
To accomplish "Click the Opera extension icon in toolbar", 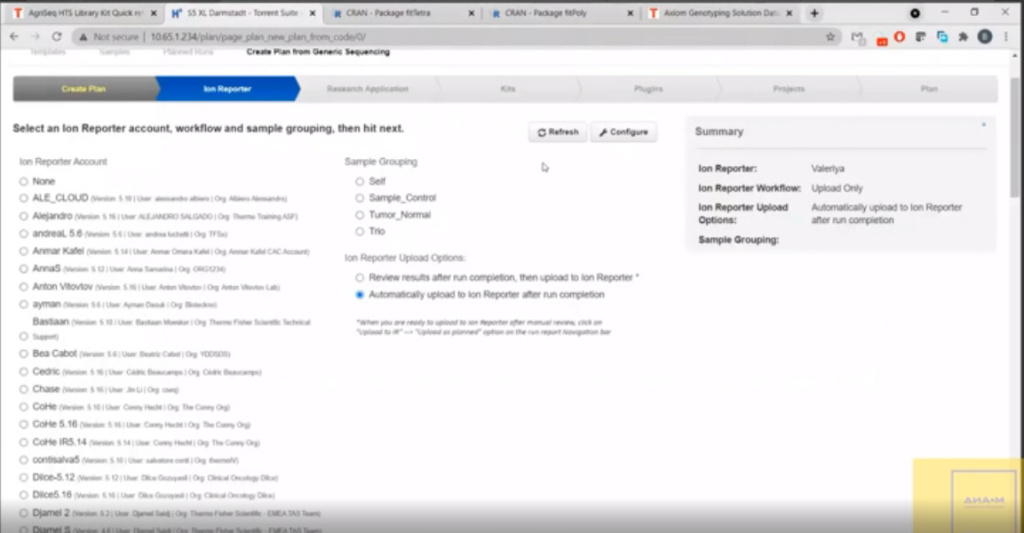I will (899, 36).
